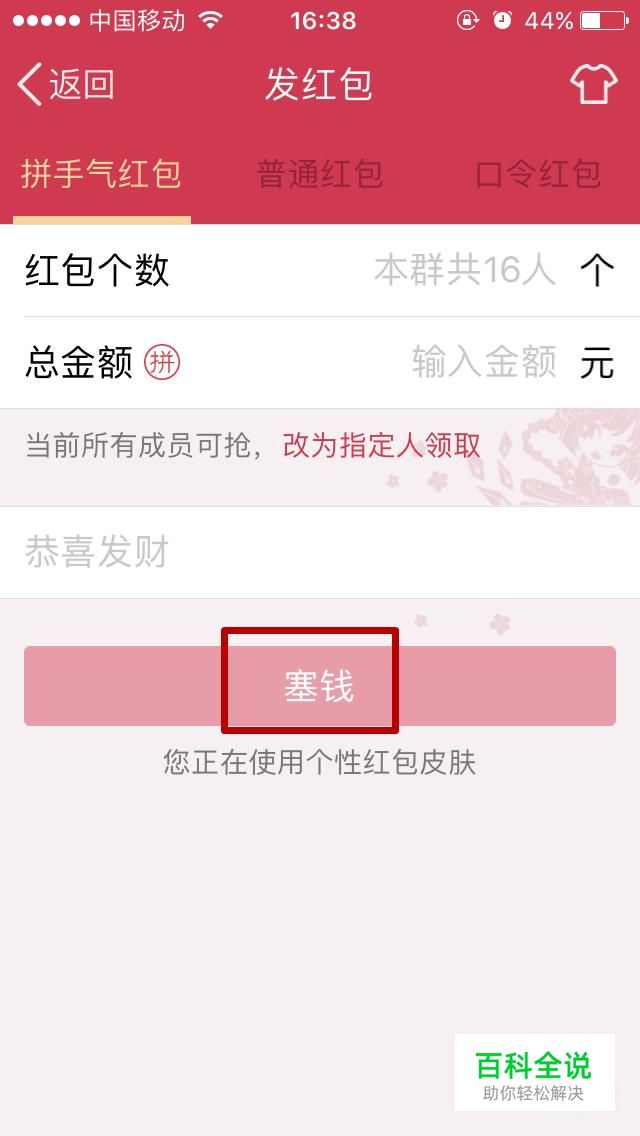Tap the signal strength dots
Screen dimensions: 640x1136
tap(46, 21)
